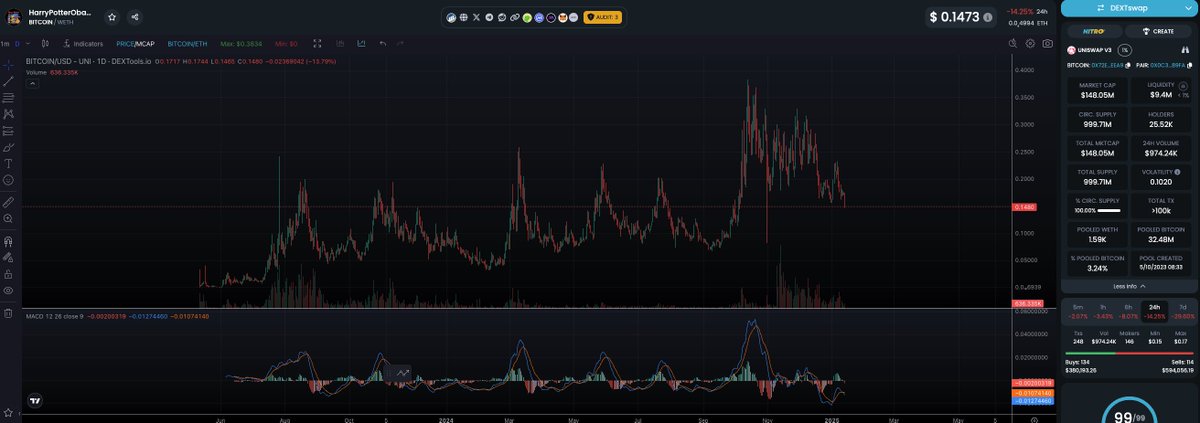Take a chart snapshot with the camera icon

pyautogui.click(x=1047, y=44)
